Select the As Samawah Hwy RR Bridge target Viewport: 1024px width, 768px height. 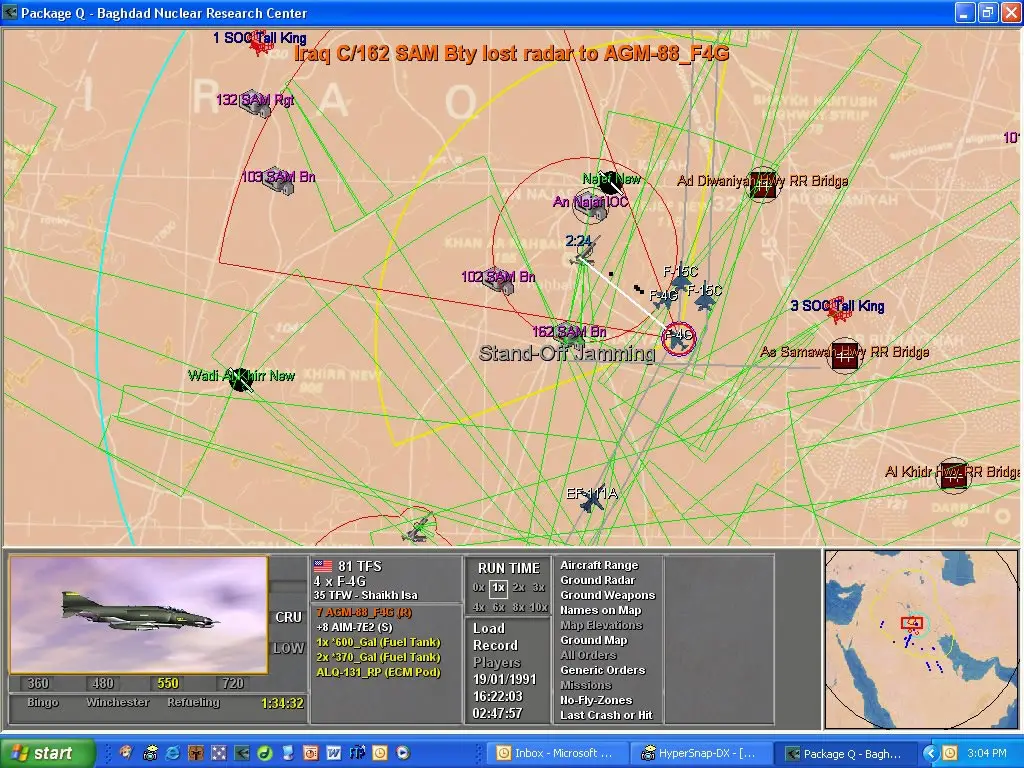(845, 356)
